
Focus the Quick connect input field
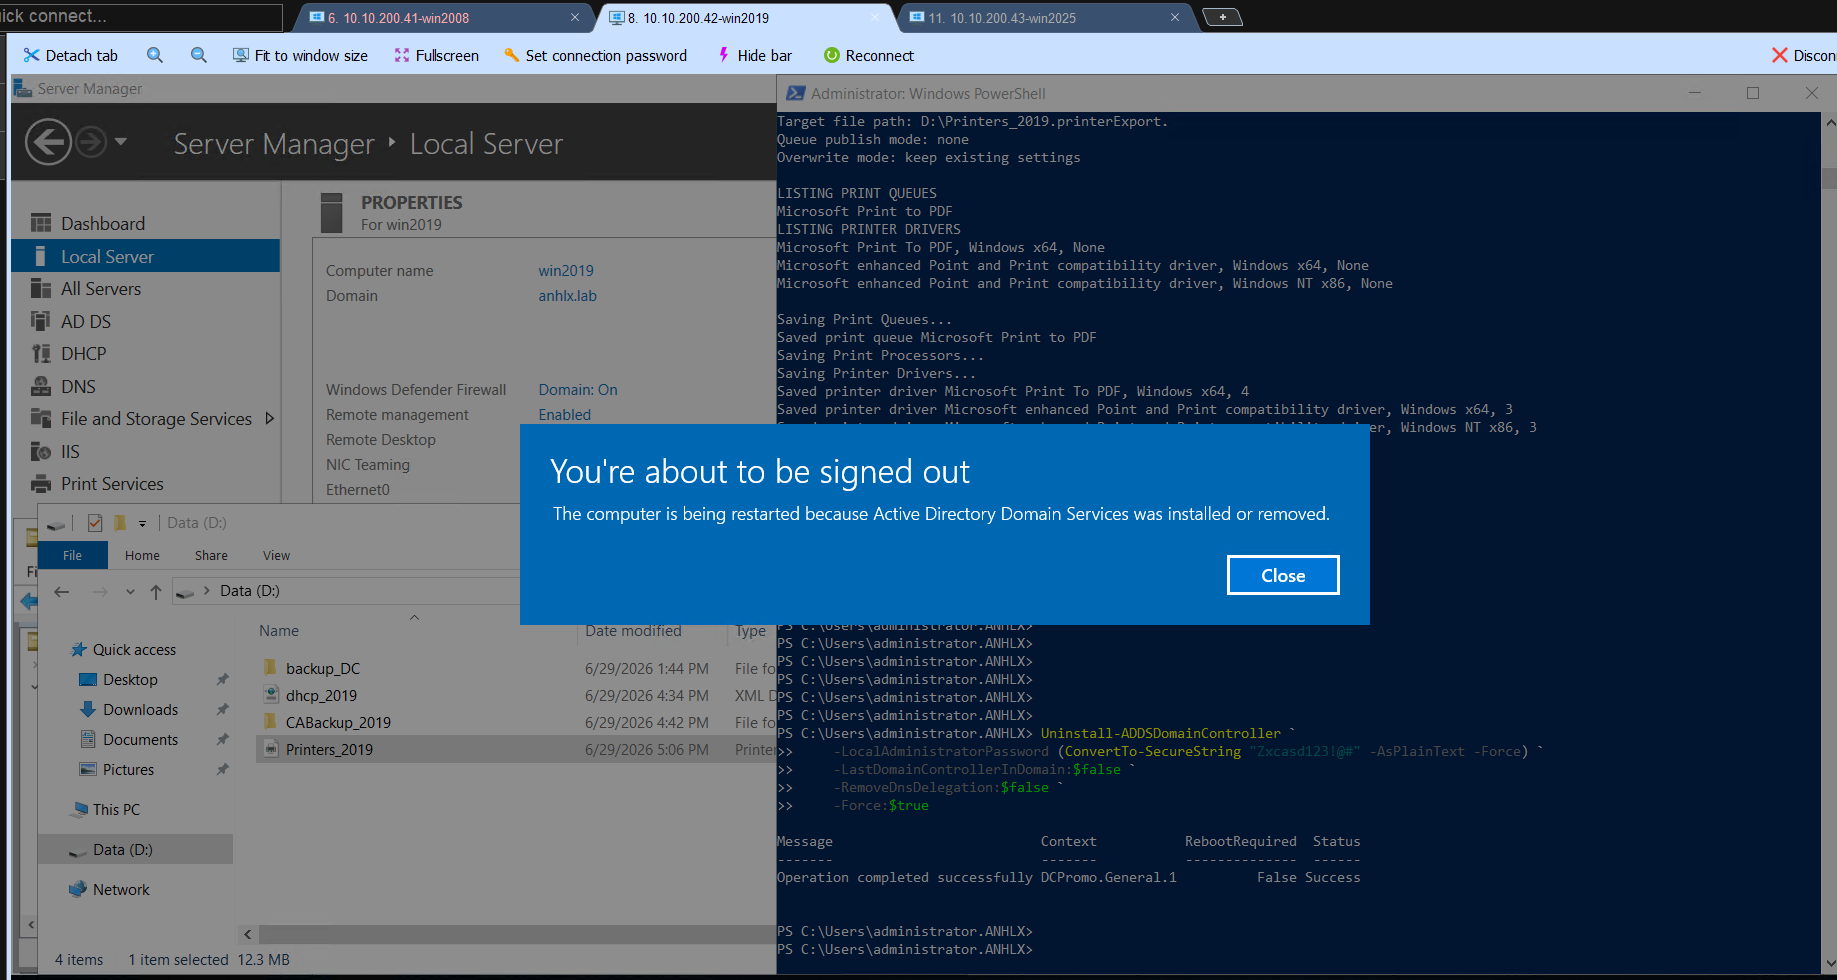tap(141, 16)
